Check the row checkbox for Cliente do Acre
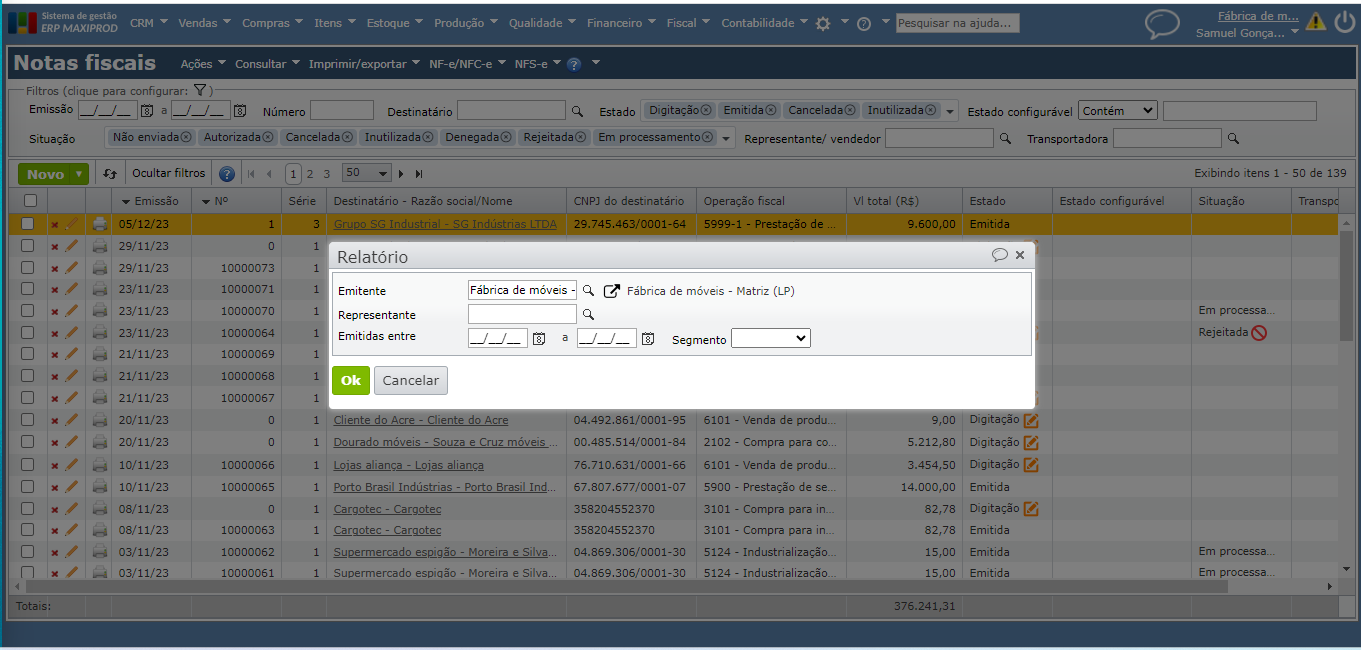 [x=28, y=420]
